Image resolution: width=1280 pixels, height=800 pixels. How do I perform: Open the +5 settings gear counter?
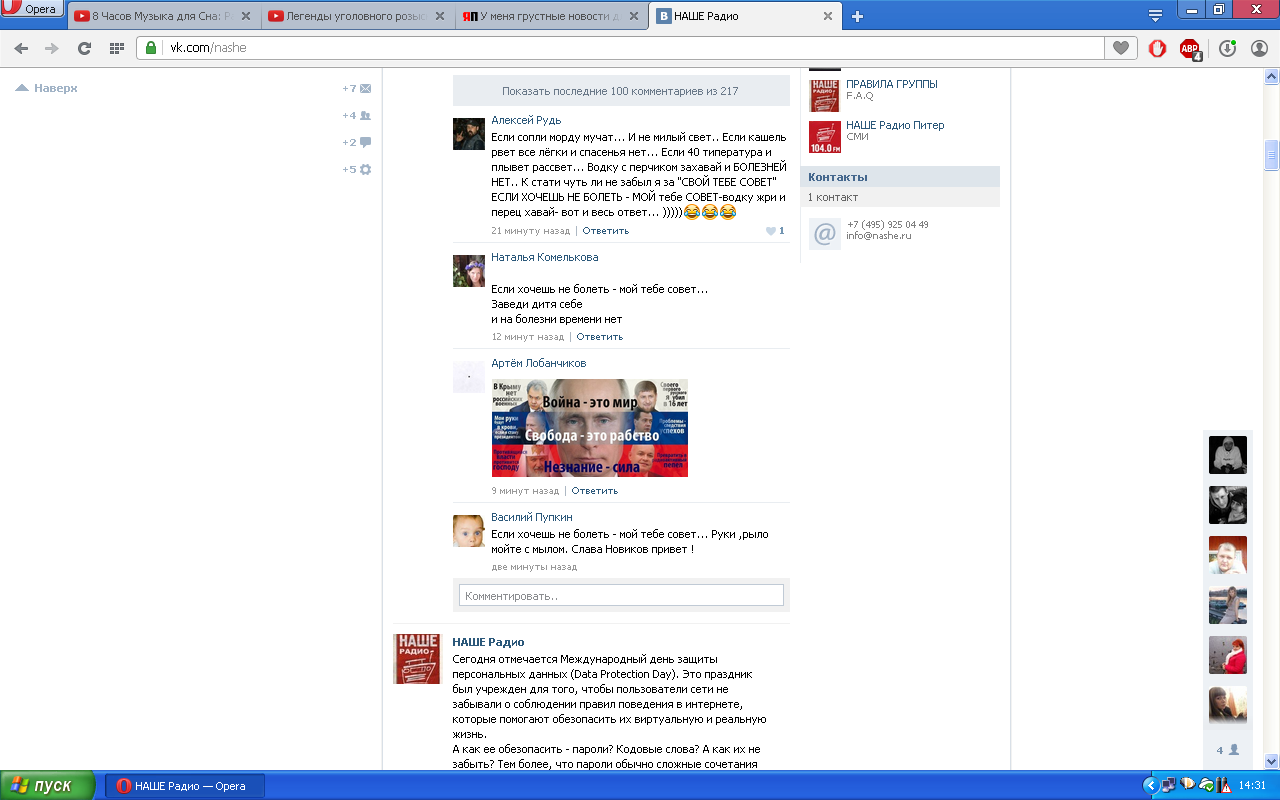(x=357, y=169)
